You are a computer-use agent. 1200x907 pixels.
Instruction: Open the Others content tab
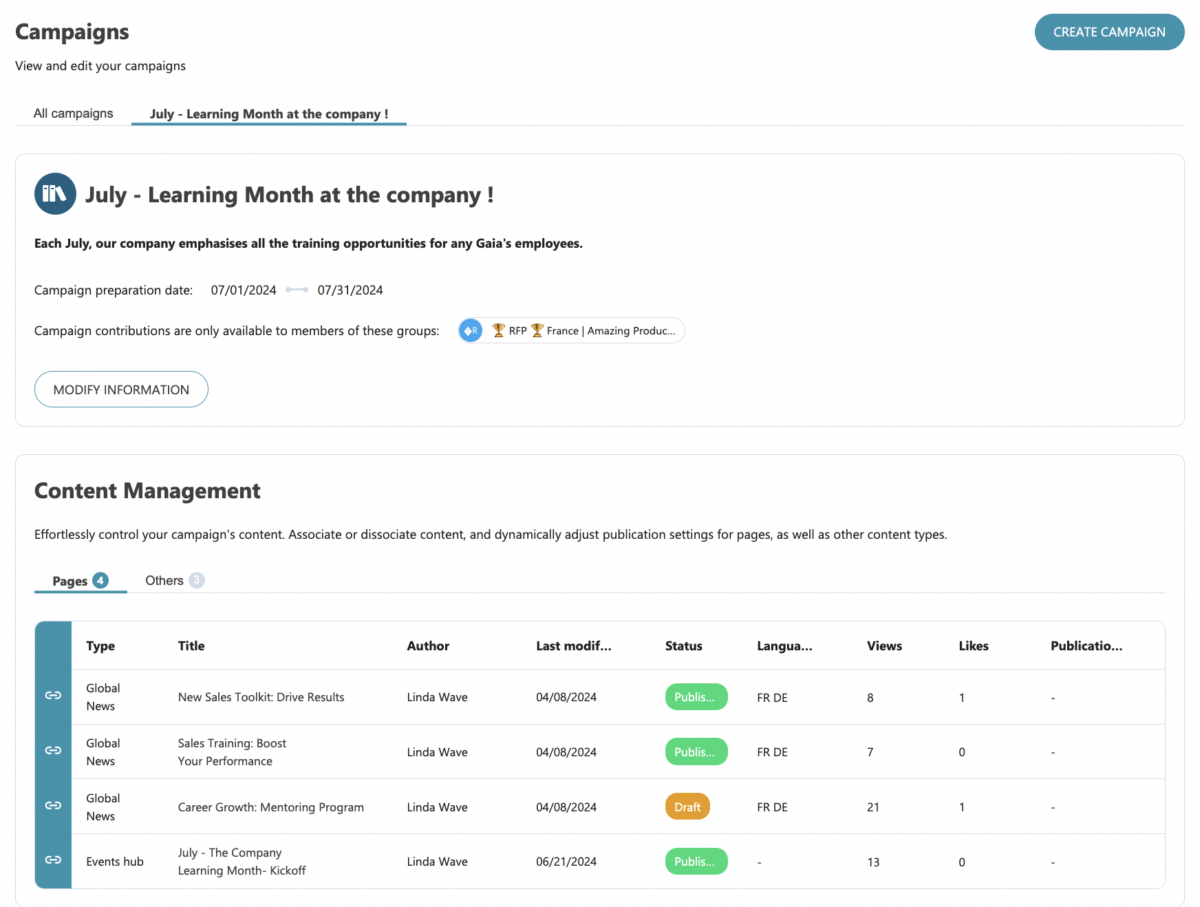(163, 580)
